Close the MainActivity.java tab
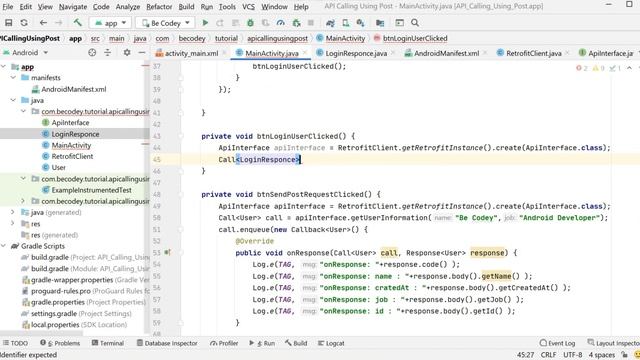This screenshot has width=640, height=360. tap(304, 53)
